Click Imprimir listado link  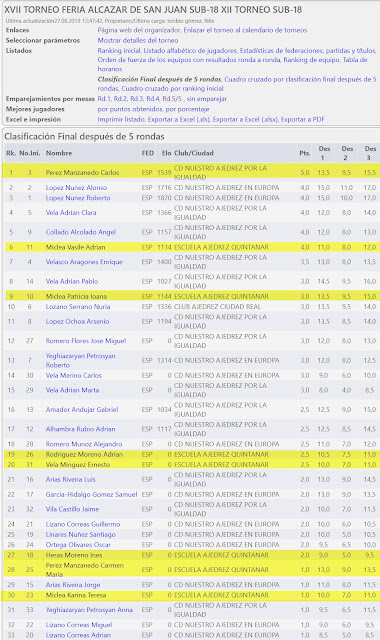121,120
